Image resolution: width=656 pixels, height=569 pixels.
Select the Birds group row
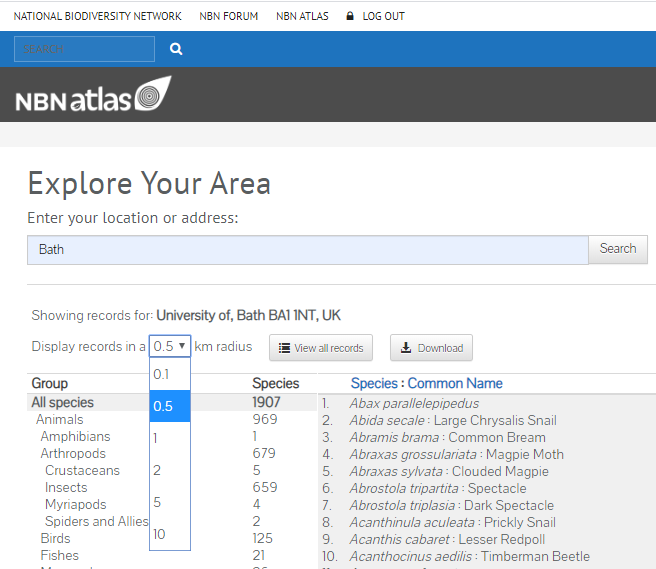click(x=172, y=538)
